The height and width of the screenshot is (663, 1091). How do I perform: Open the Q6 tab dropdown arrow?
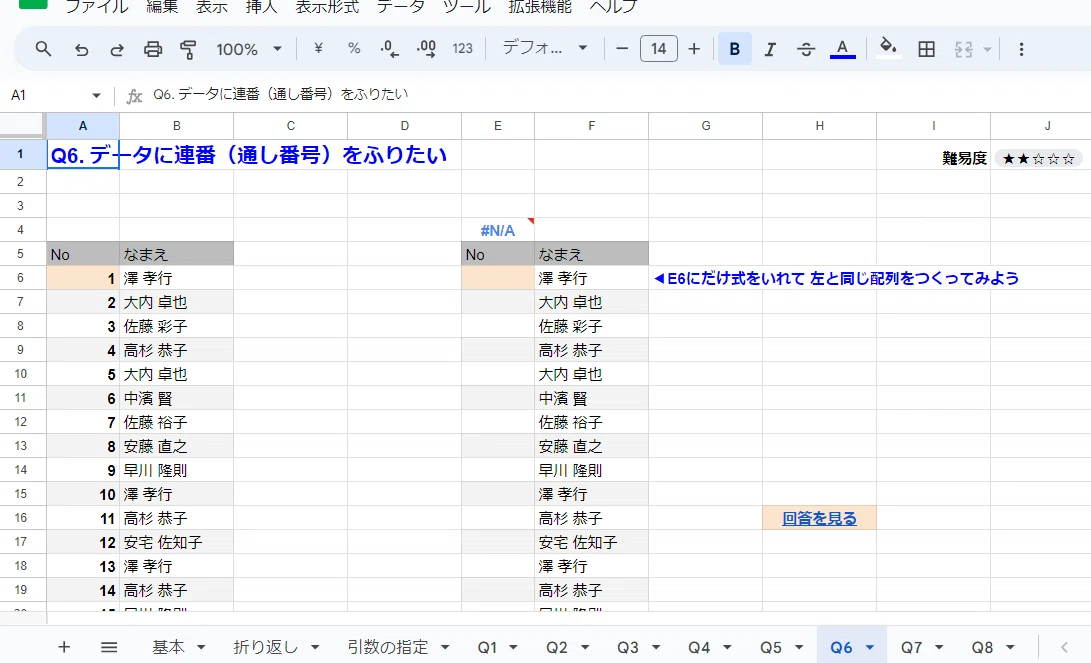coord(870,647)
